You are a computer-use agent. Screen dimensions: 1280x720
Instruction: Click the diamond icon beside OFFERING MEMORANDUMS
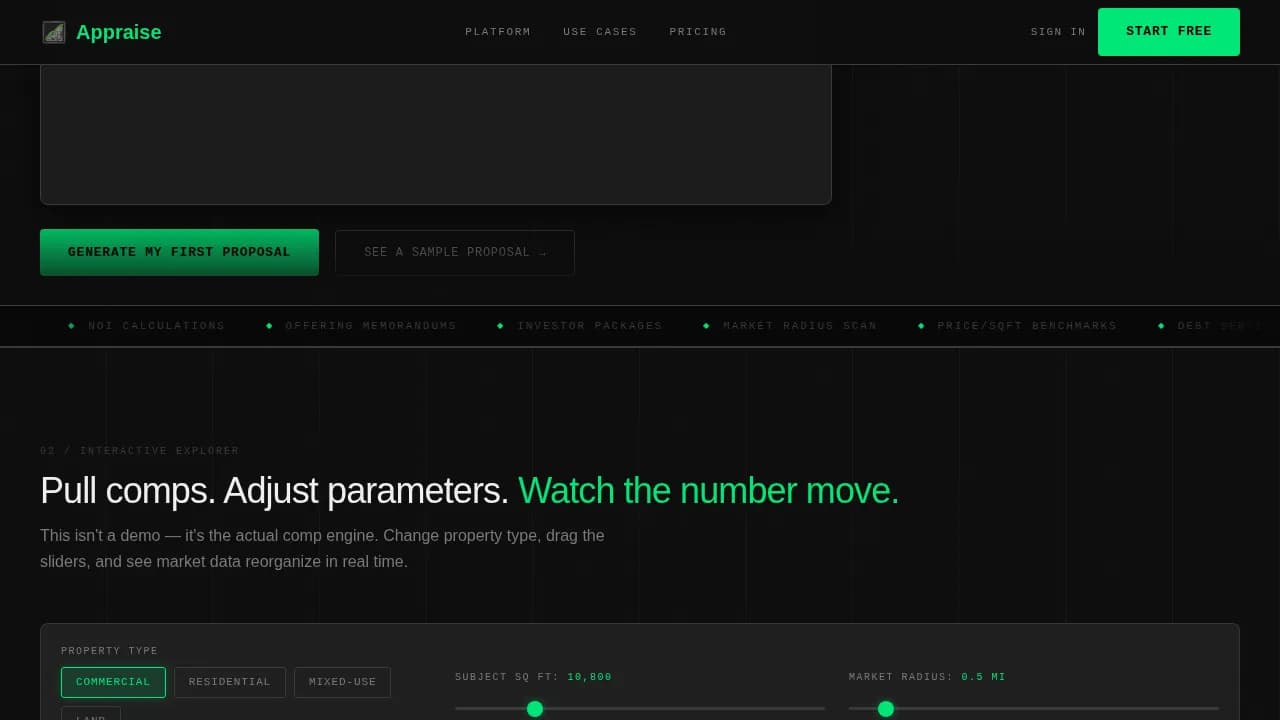pos(269,325)
